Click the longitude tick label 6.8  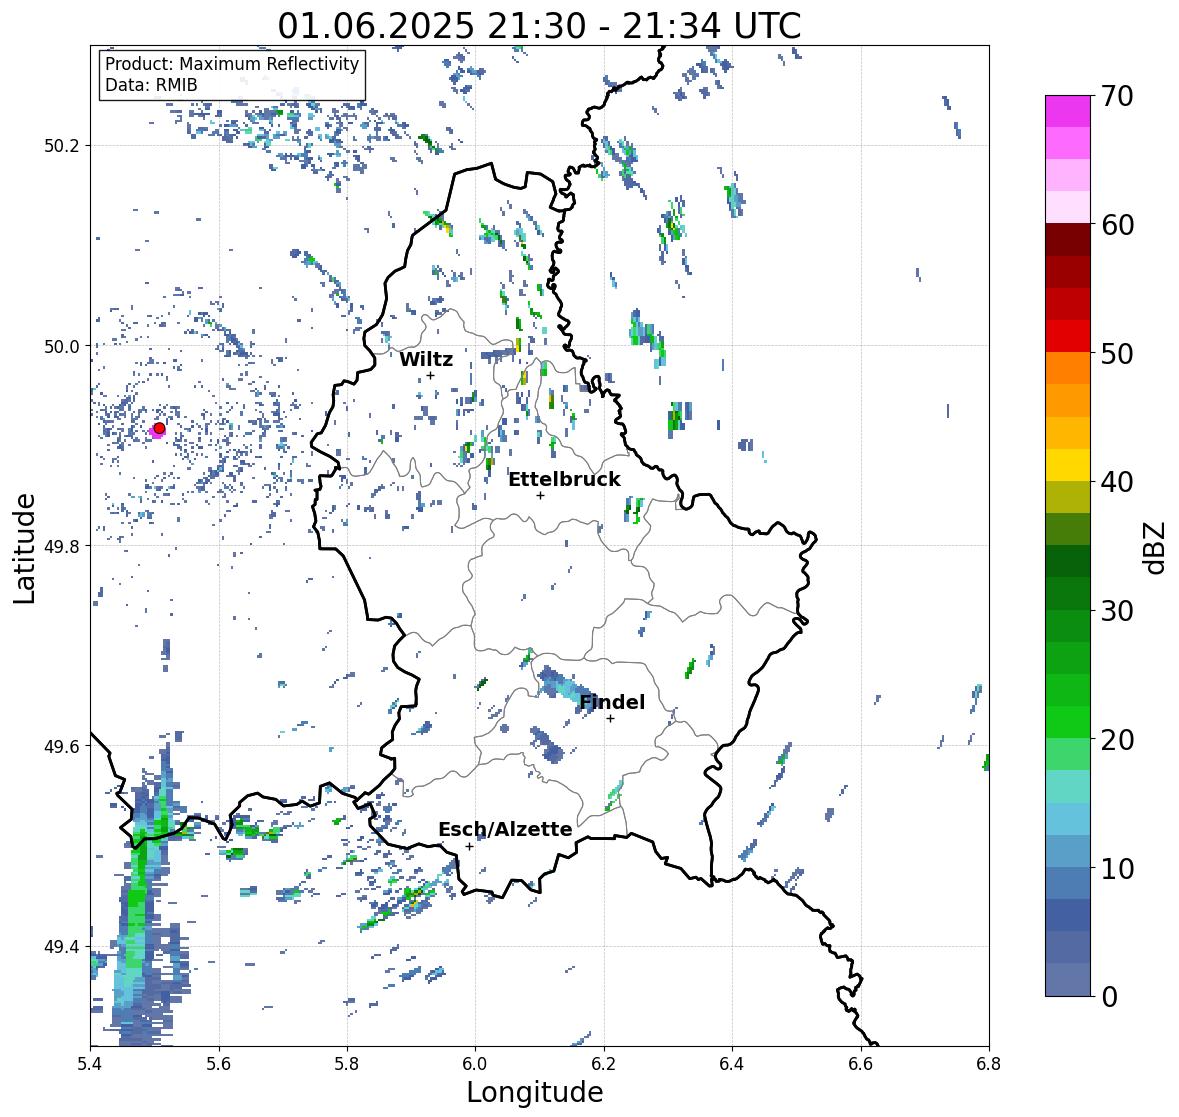[x=989, y=1064]
